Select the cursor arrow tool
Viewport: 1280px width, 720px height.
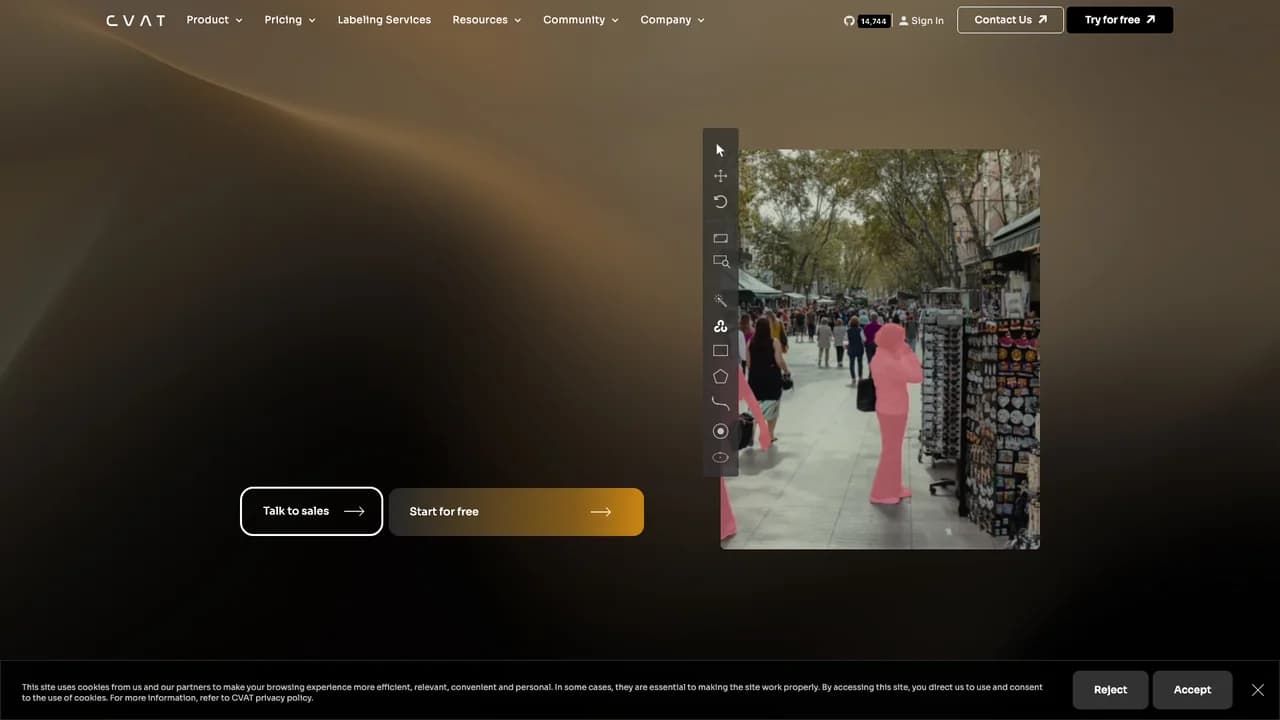[x=720, y=150]
